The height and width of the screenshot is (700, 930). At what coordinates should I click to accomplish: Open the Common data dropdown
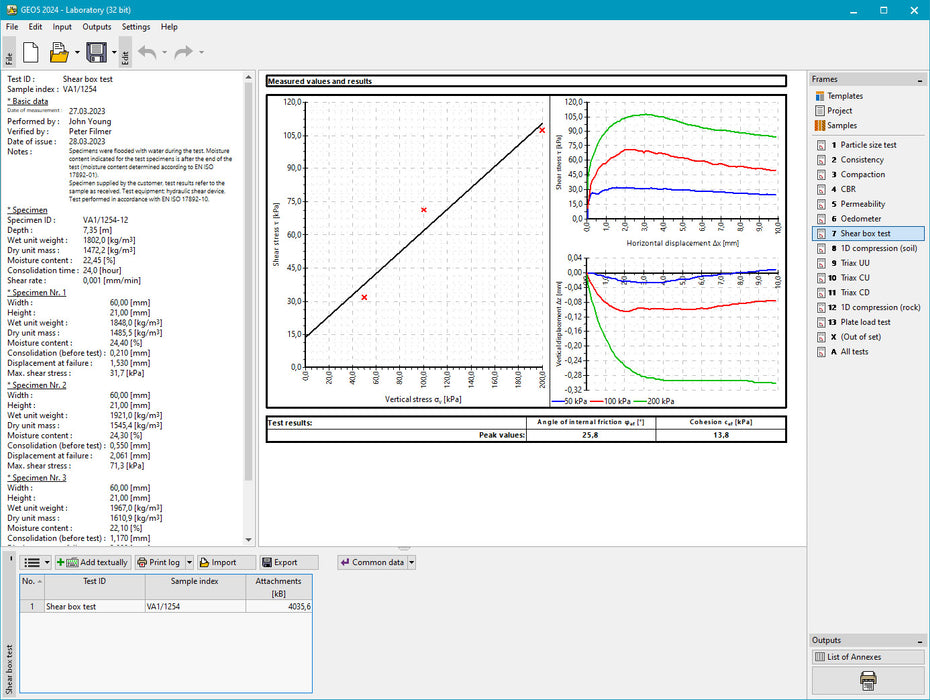(411, 563)
